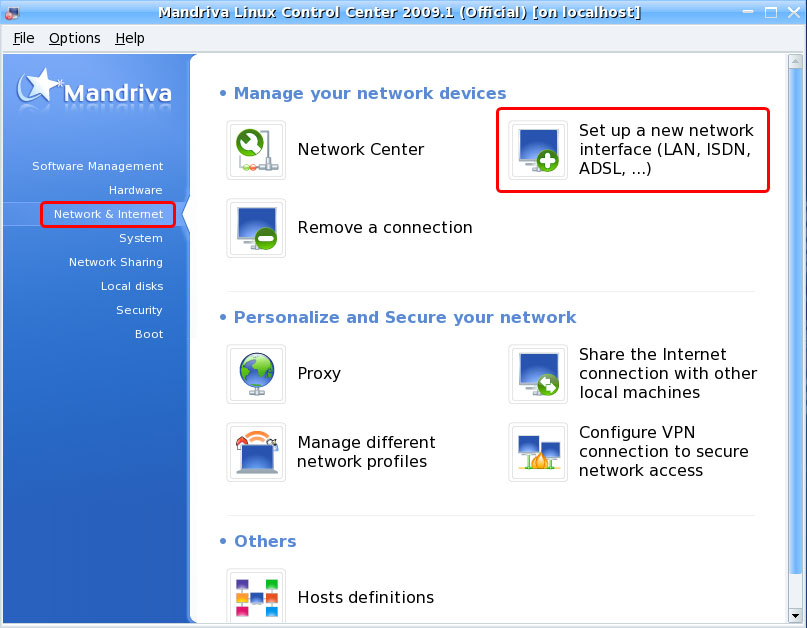This screenshot has width=807, height=628.
Task: Open the Proxy globe icon
Action: click(256, 374)
